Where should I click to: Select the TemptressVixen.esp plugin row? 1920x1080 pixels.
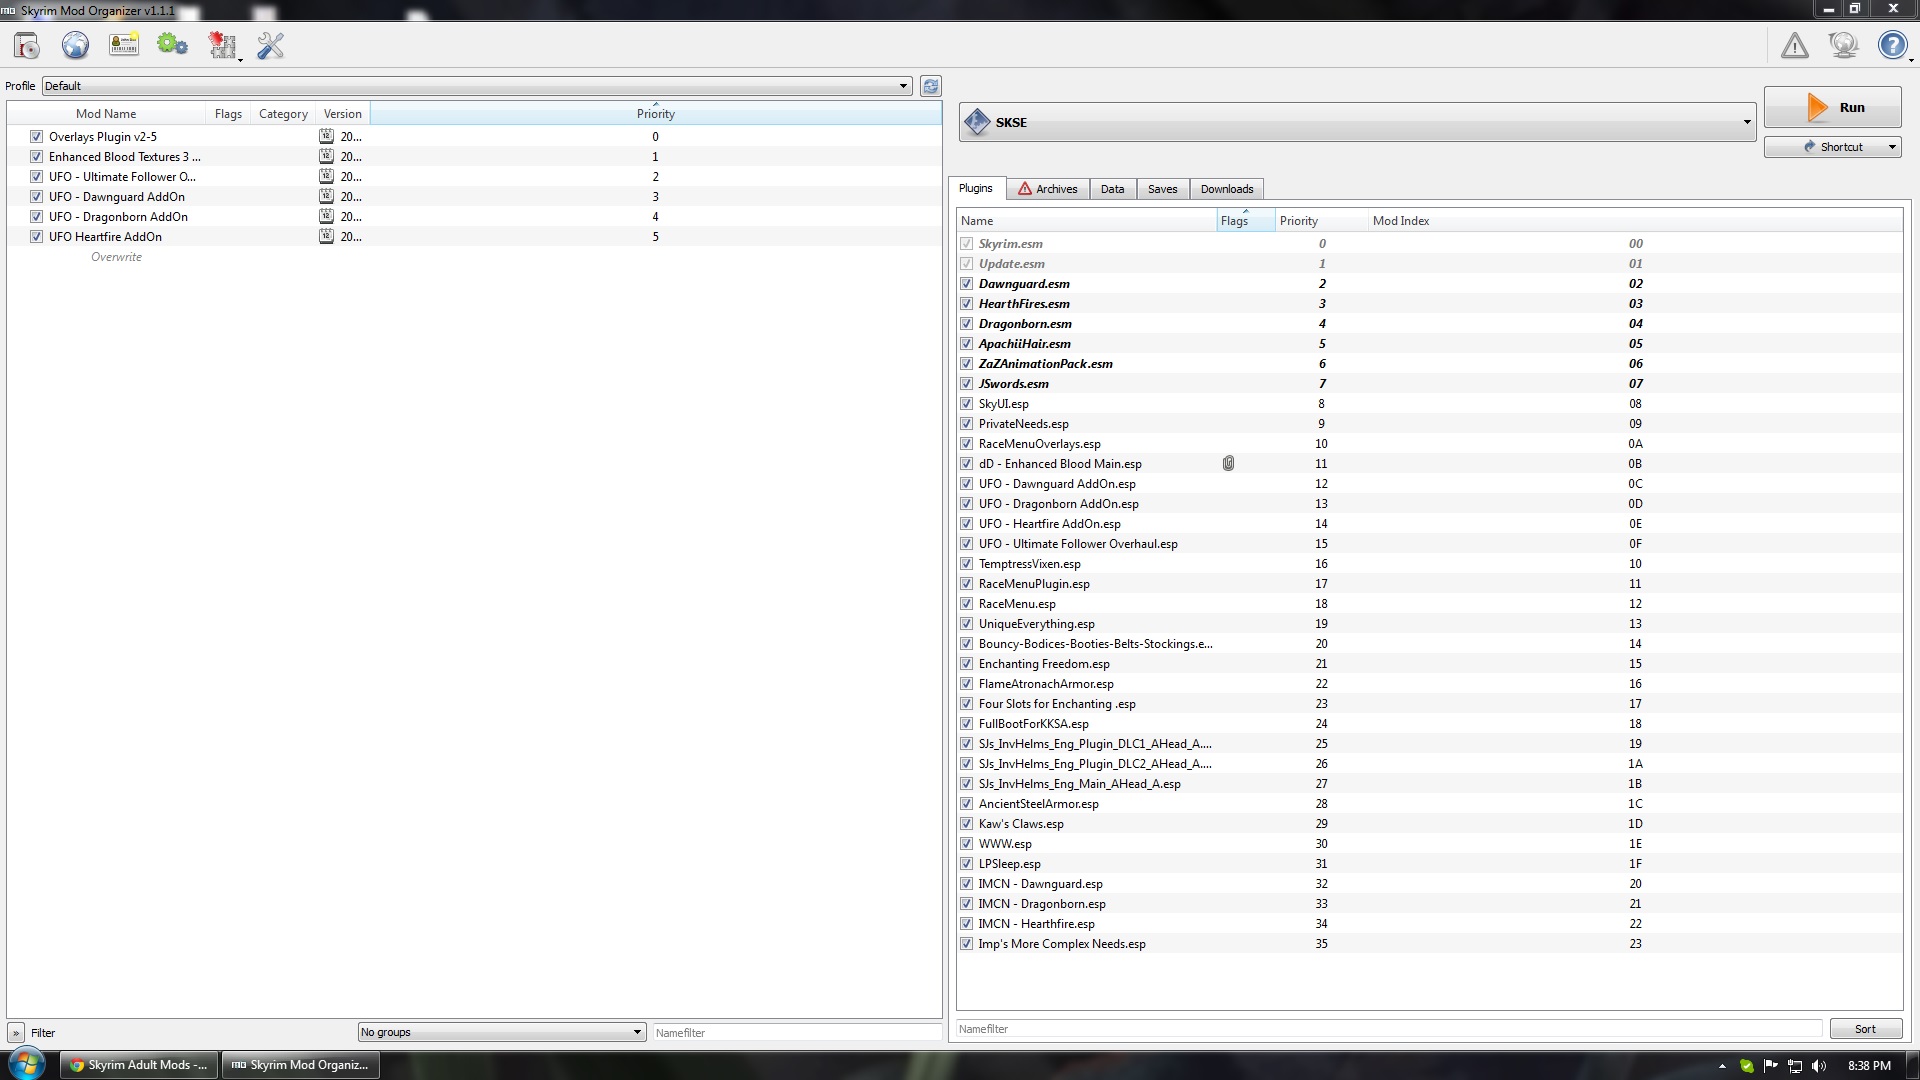point(1429,564)
